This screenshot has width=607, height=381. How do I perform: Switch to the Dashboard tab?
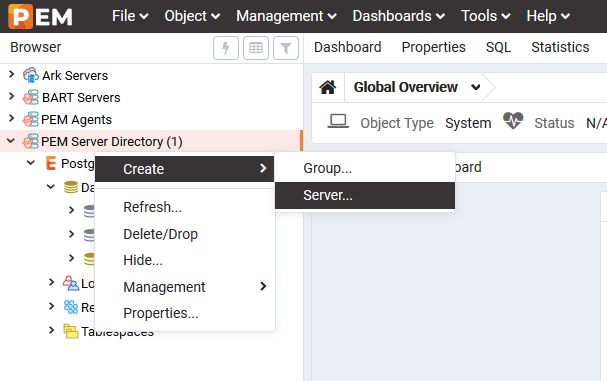pyautogui.click(x=348, y=47)
